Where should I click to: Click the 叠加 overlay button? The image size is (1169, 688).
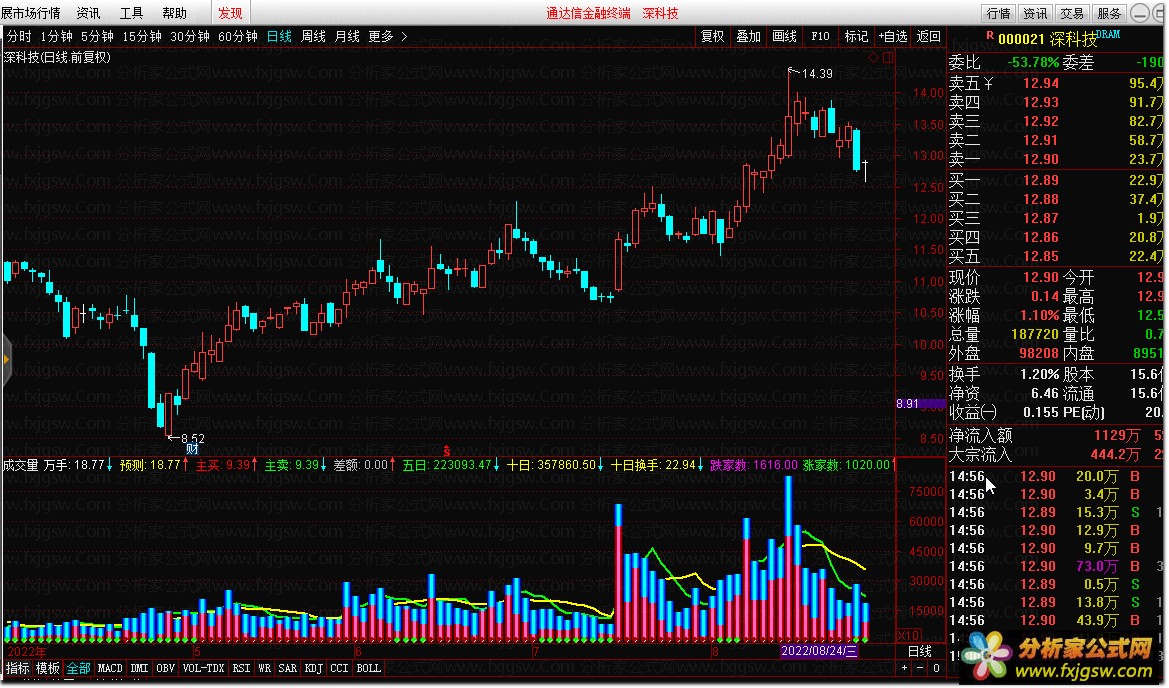[749, 36]
